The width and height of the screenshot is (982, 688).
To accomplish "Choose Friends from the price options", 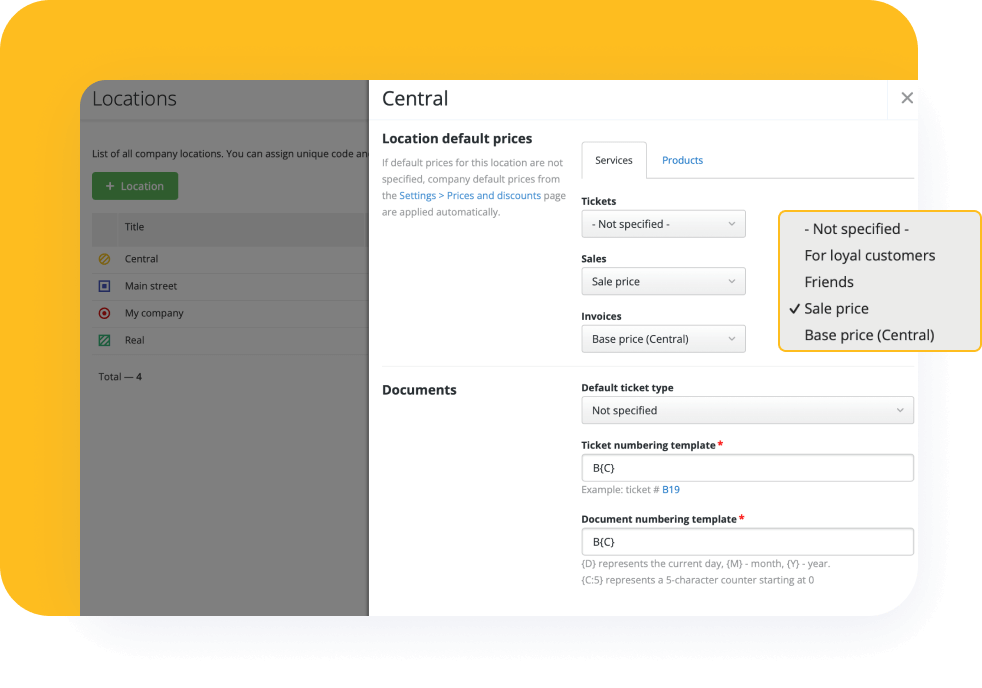I will tap(829, 282).
